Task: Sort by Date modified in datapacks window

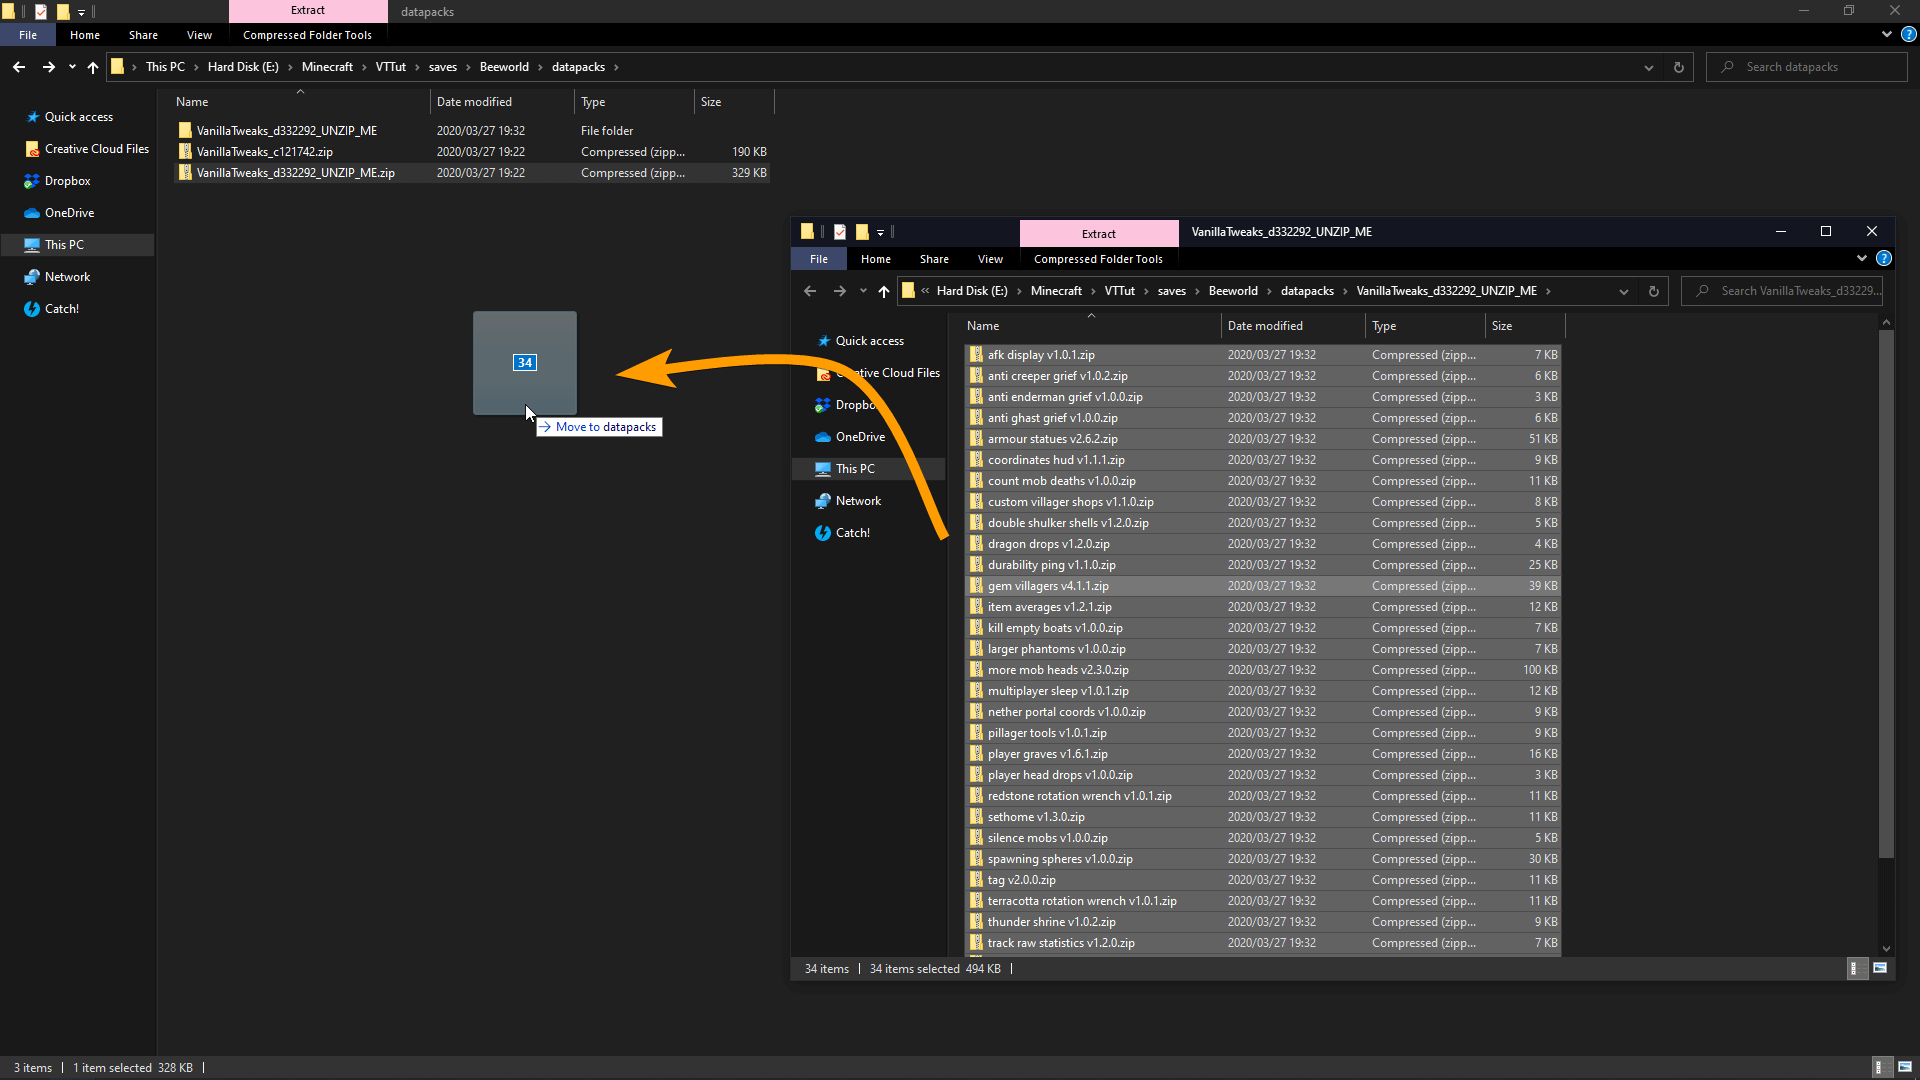Action: coord(502,102)
